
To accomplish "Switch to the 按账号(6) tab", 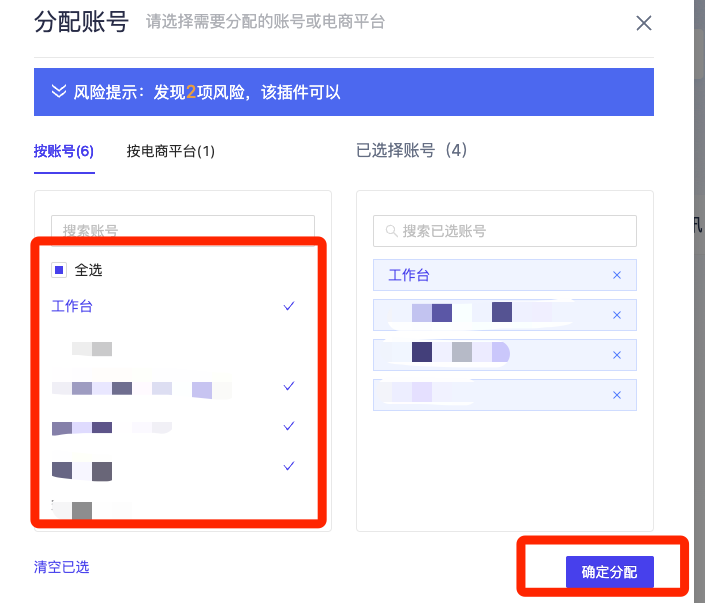I will [x=63, y=151].
